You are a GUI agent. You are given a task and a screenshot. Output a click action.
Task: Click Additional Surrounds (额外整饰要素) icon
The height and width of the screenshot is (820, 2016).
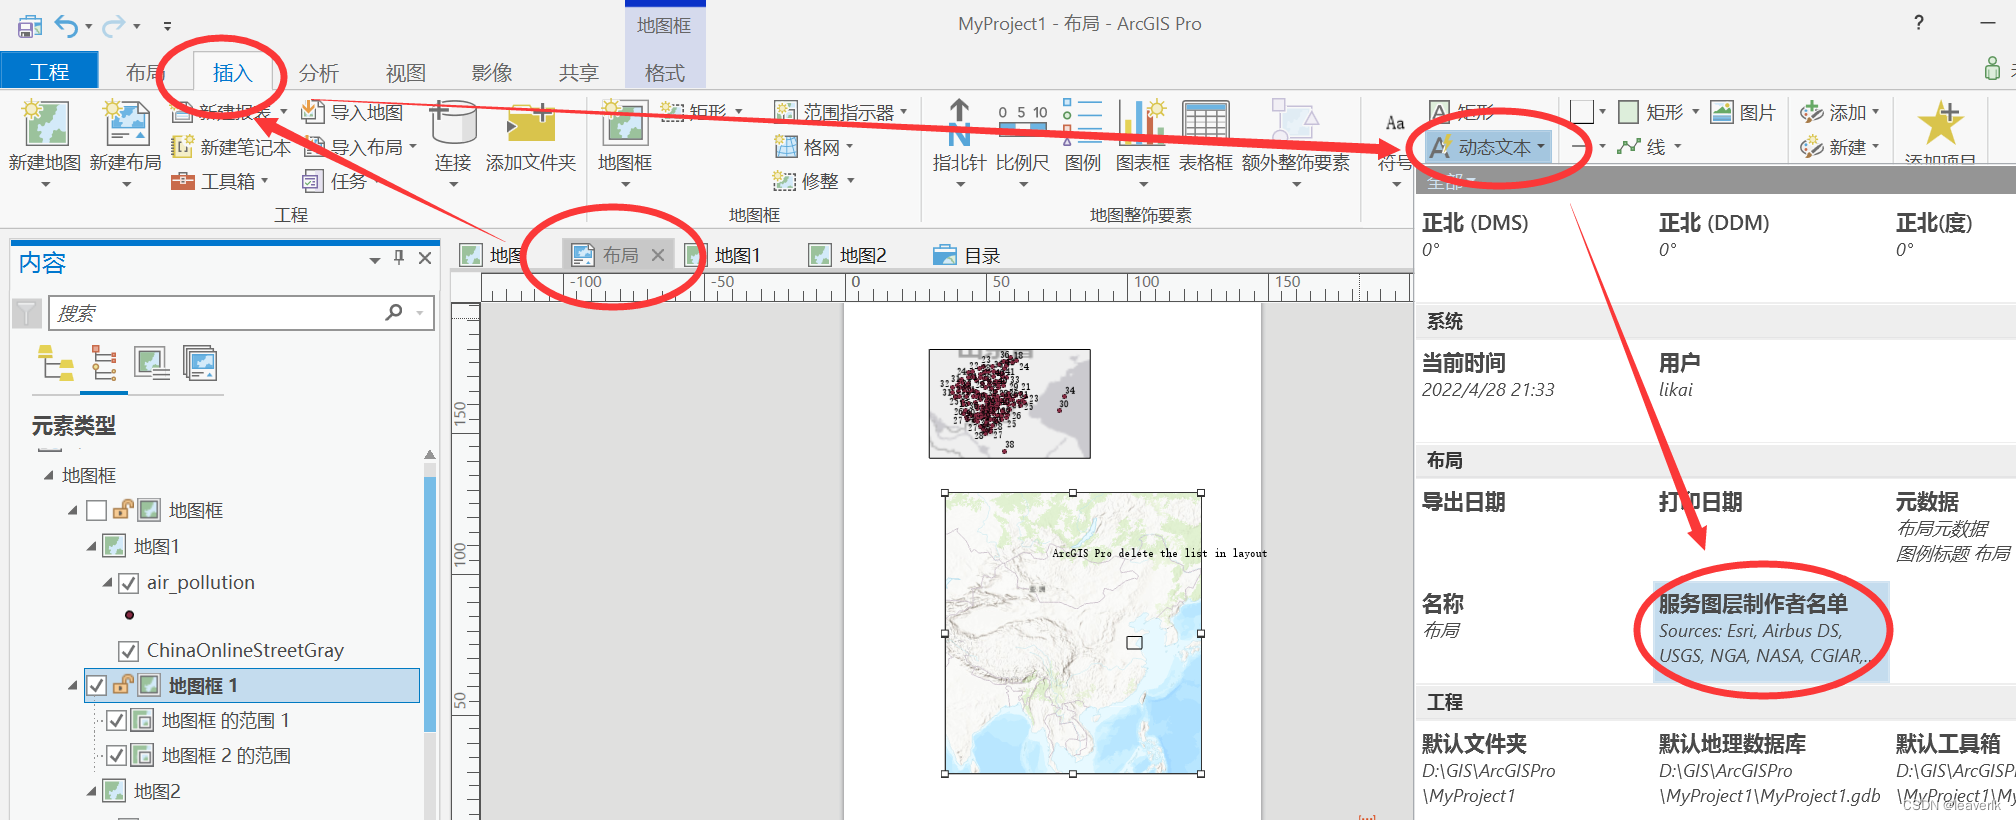[1295, 123]
